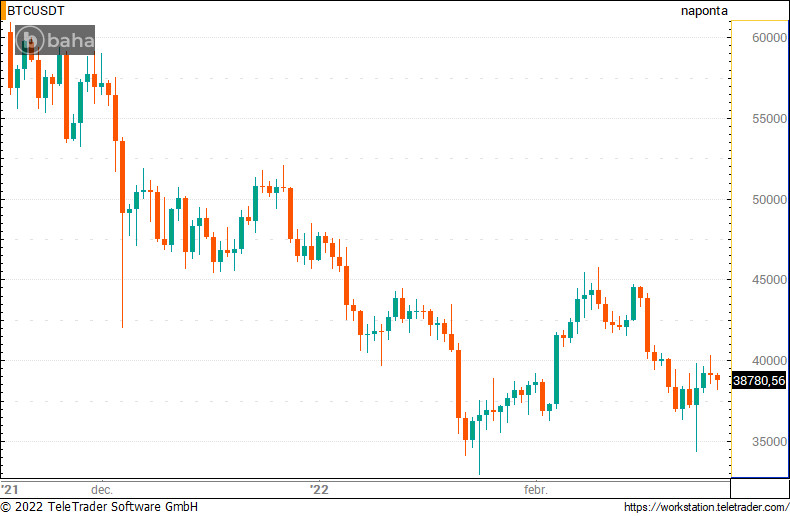This screenshot has height=516, width=790.
Task: Click the current price tag 38780,56
Action: (x=759, y=380)
